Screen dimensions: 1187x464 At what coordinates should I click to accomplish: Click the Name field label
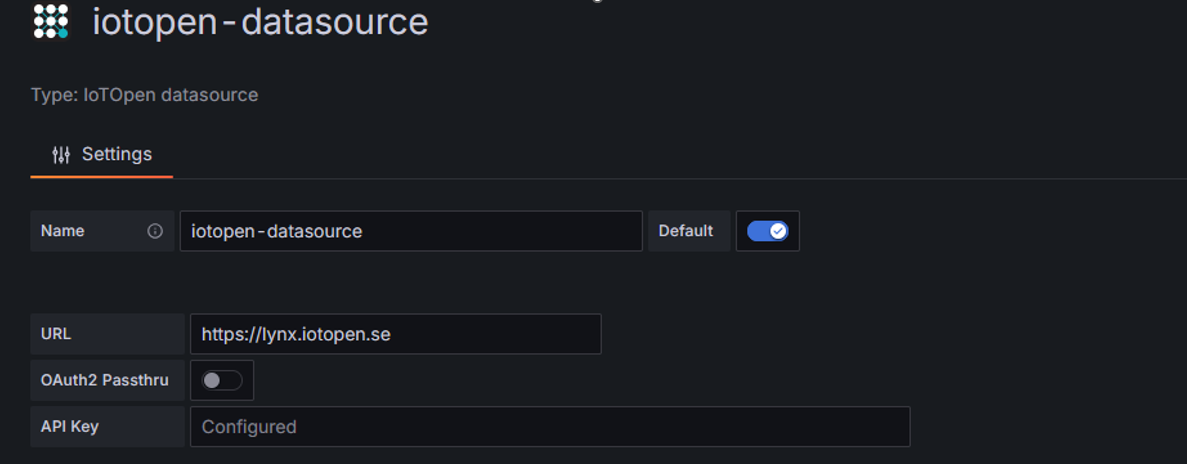pos(63,231)
